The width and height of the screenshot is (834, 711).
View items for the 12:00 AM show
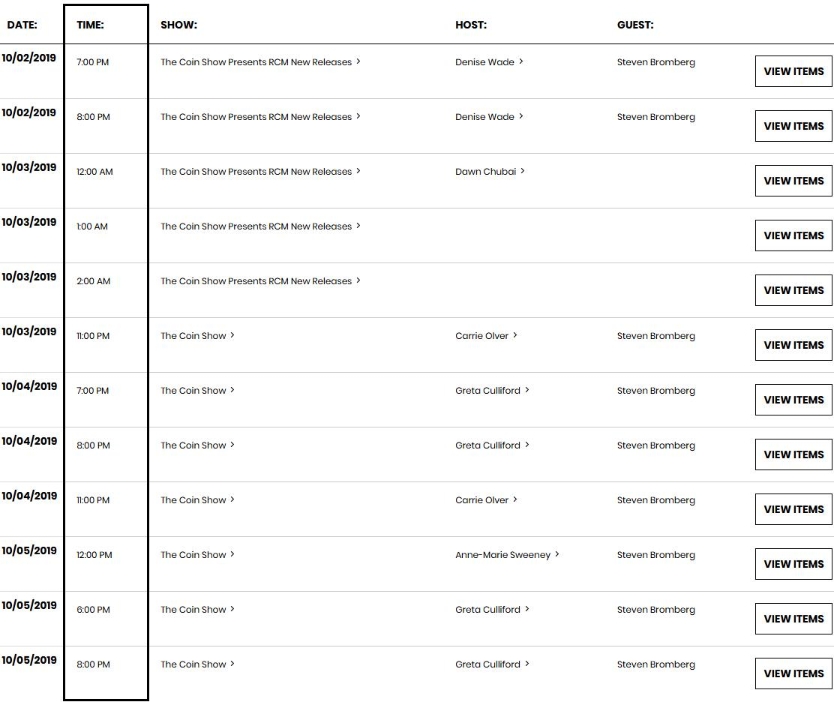pos(794,181)
